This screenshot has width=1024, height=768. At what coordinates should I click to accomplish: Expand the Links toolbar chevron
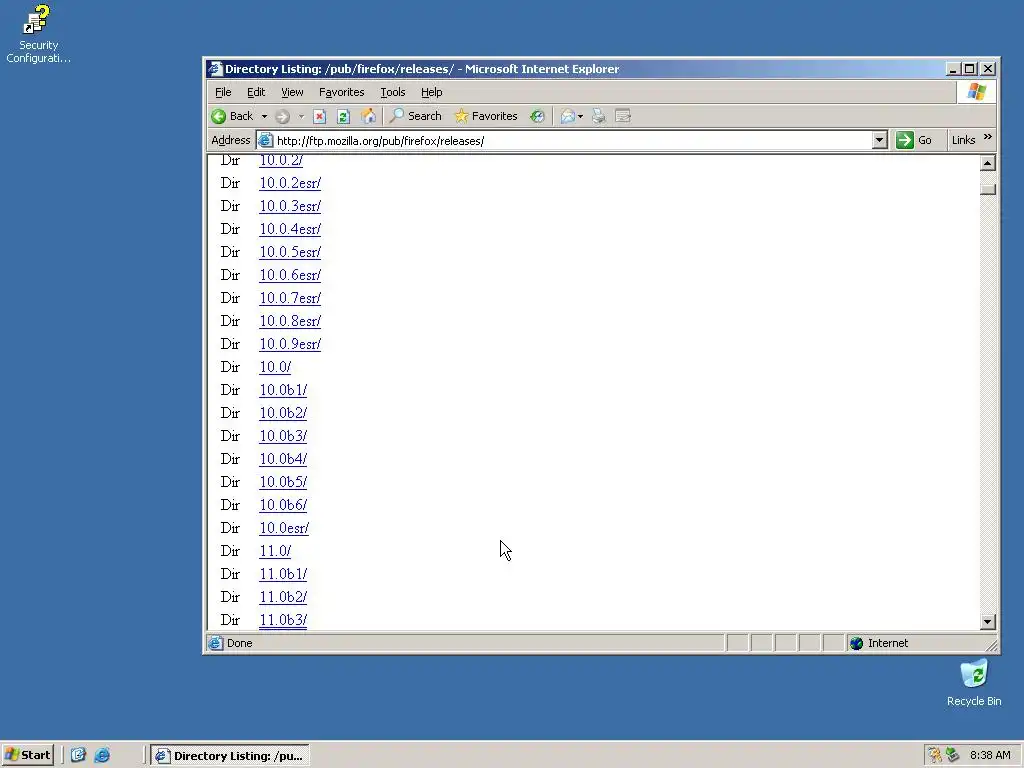[x=987, y=137]
